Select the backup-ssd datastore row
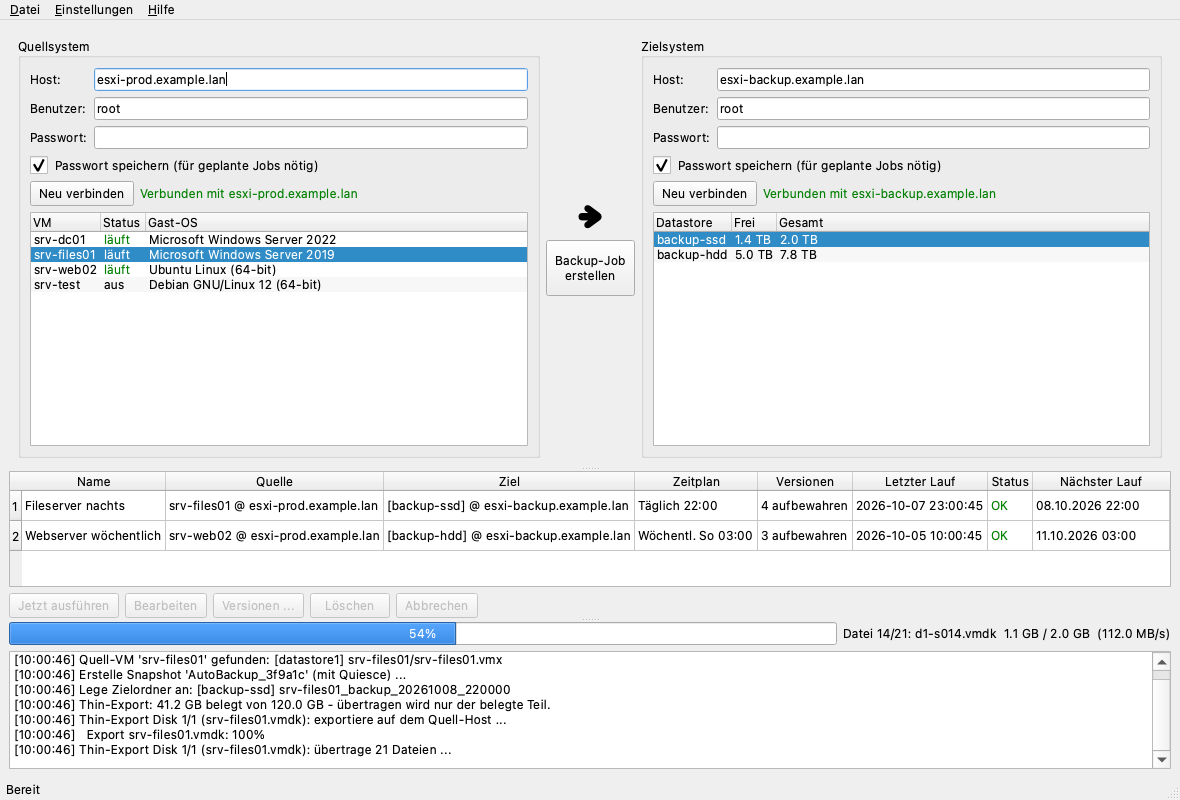 point(902,239)
